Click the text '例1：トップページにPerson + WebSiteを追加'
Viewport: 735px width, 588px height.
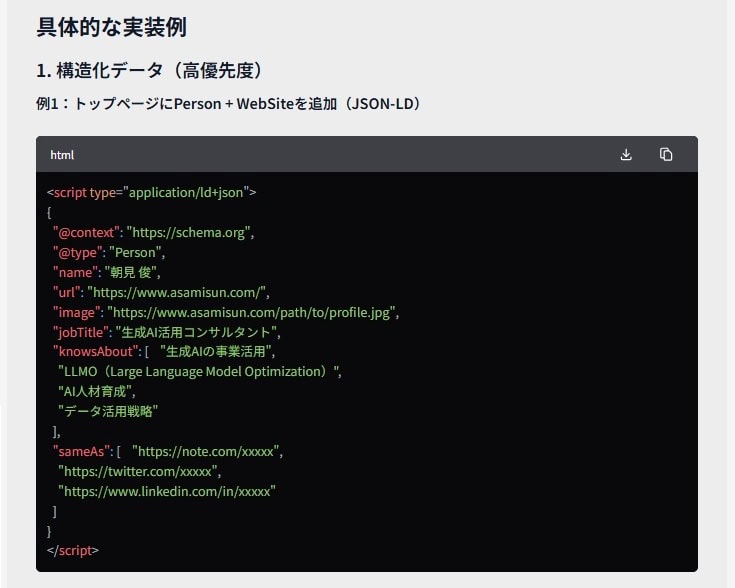click(x=187, y=104)
